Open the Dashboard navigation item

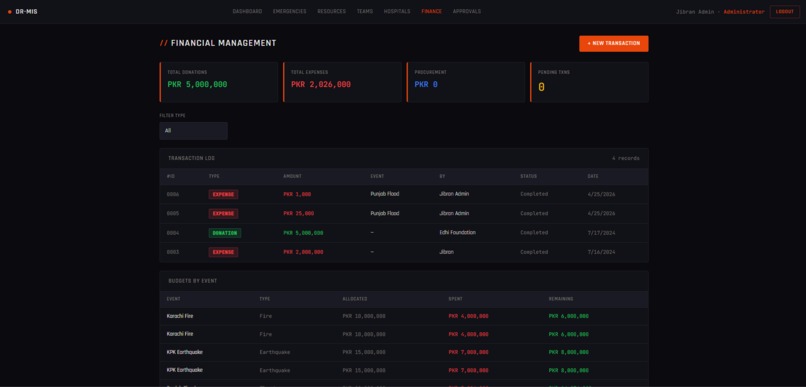(247, 11)
